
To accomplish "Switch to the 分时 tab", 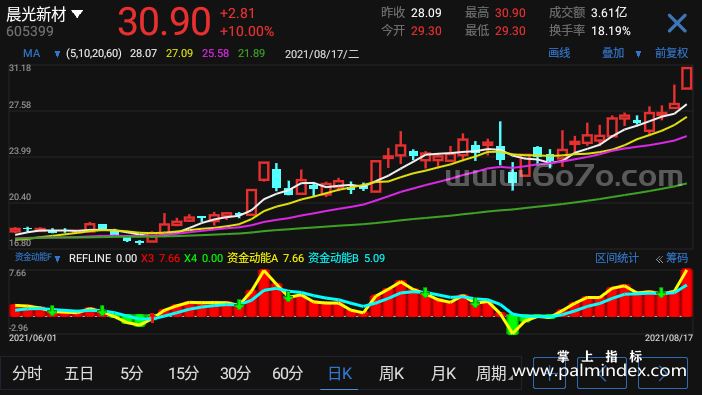I will tap(27, 373).
